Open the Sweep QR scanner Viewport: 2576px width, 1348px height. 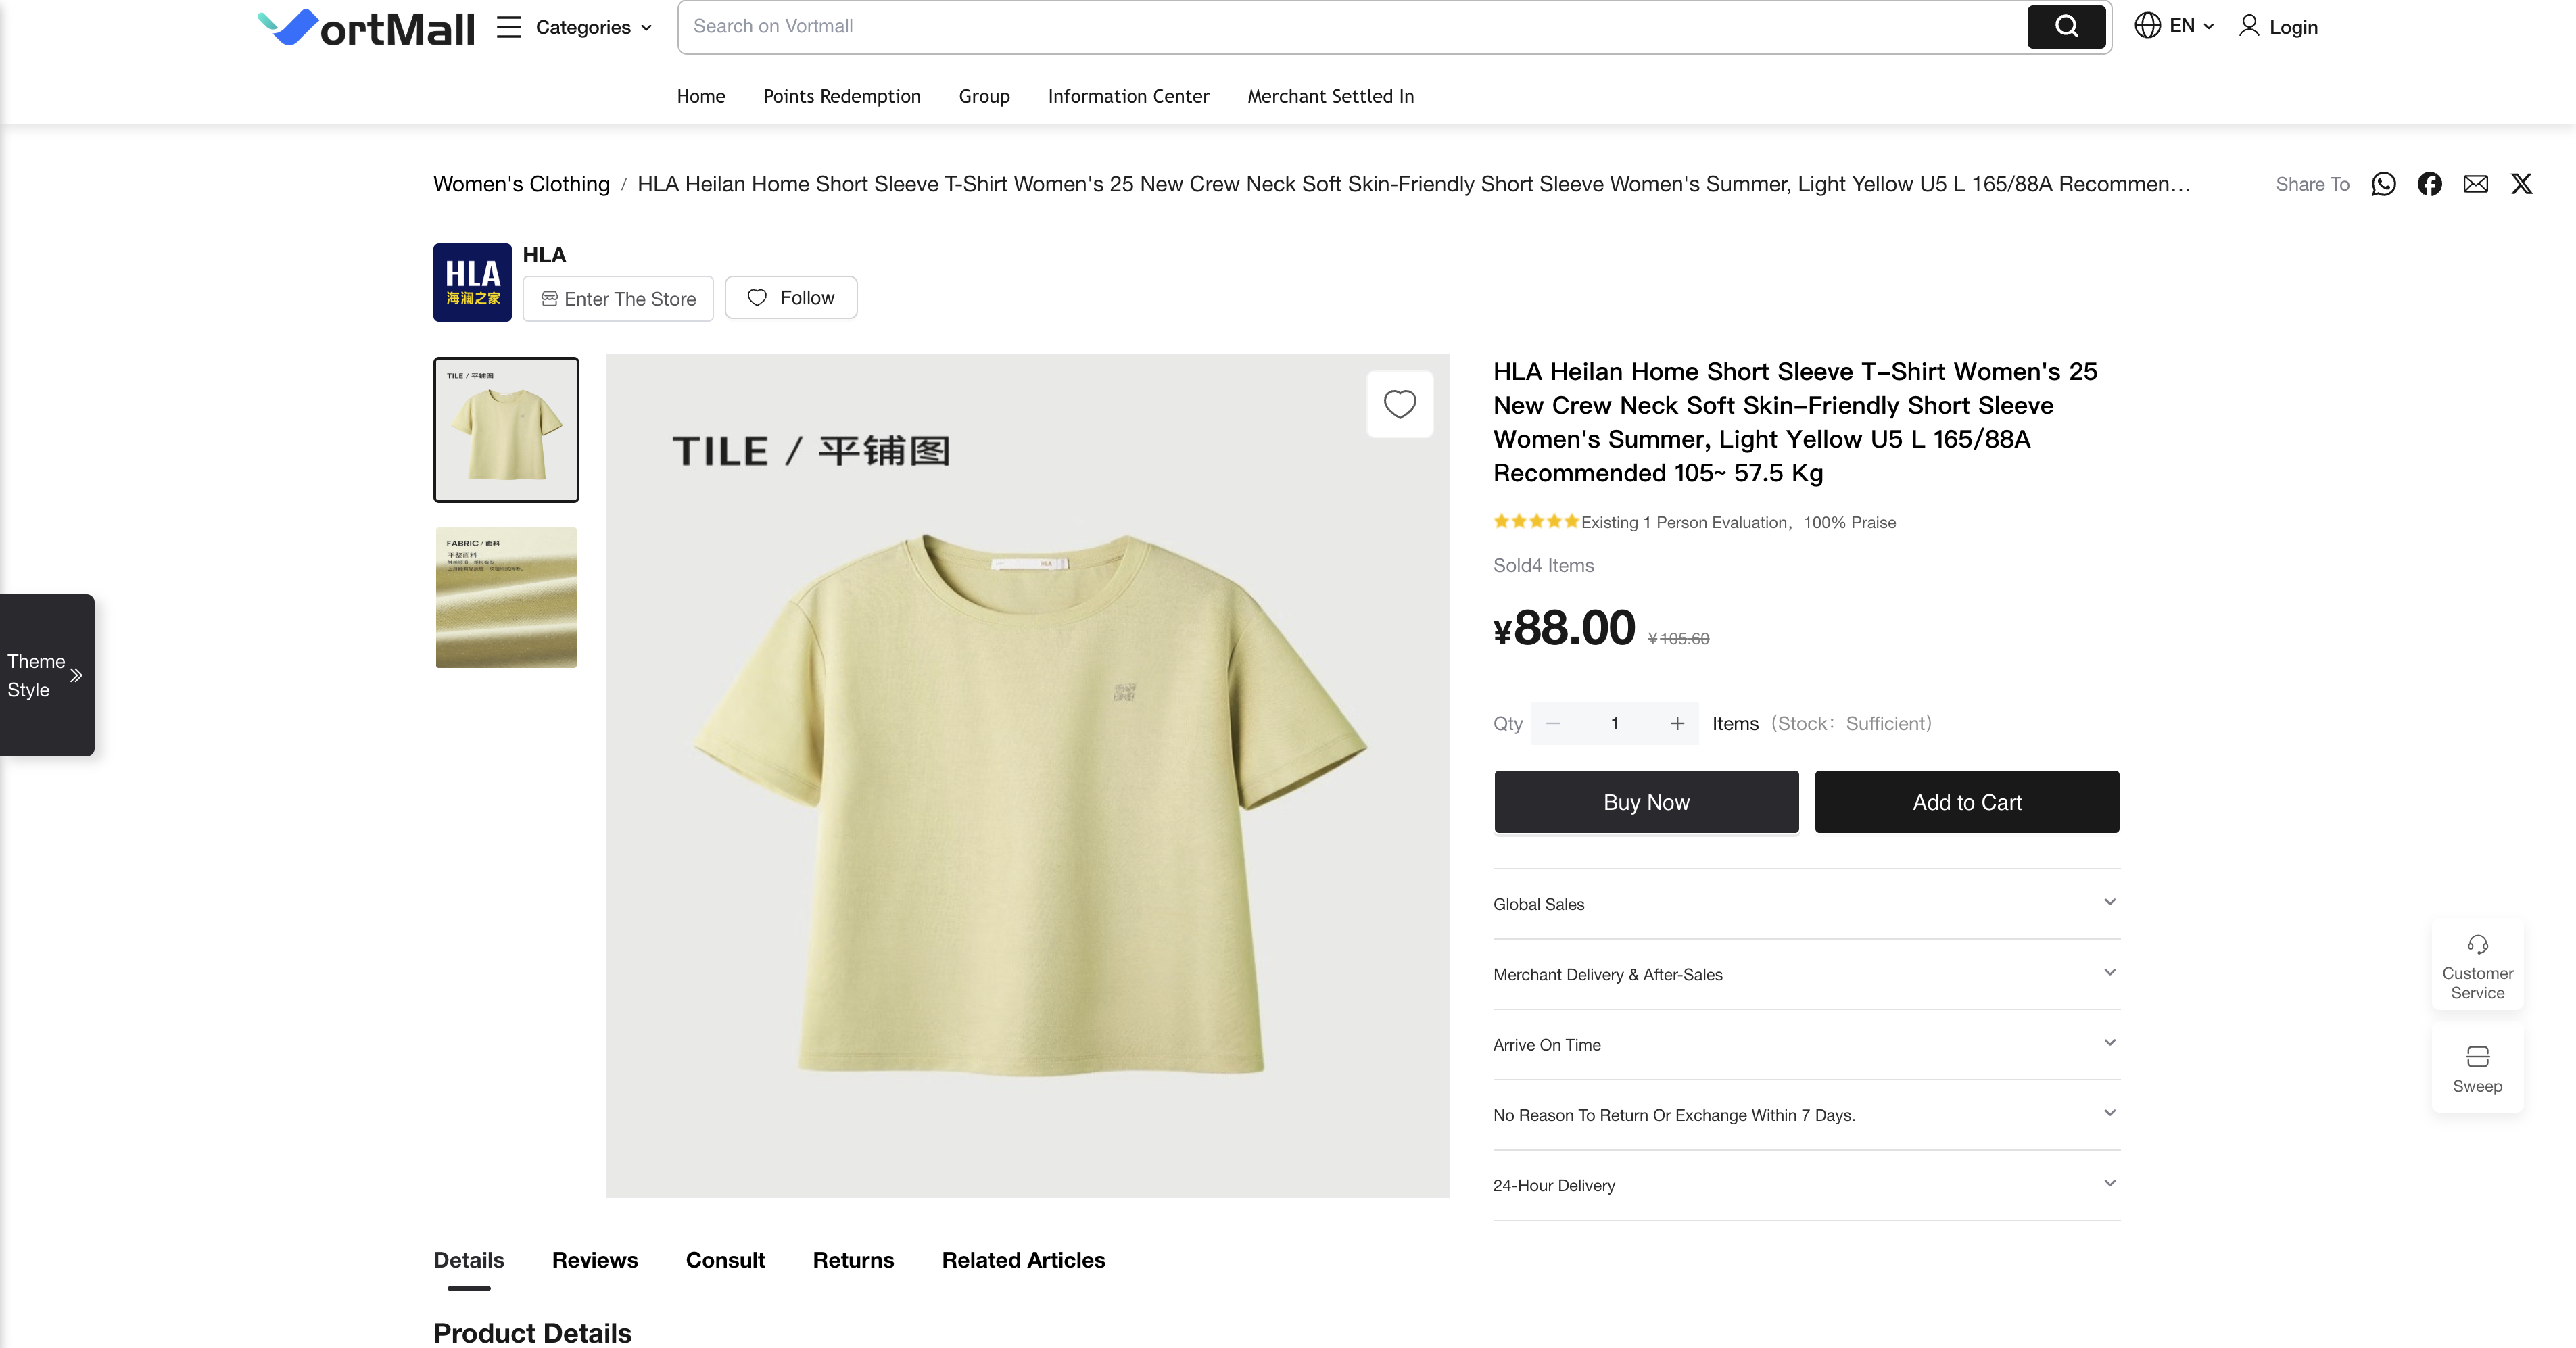point(2477,1069)
